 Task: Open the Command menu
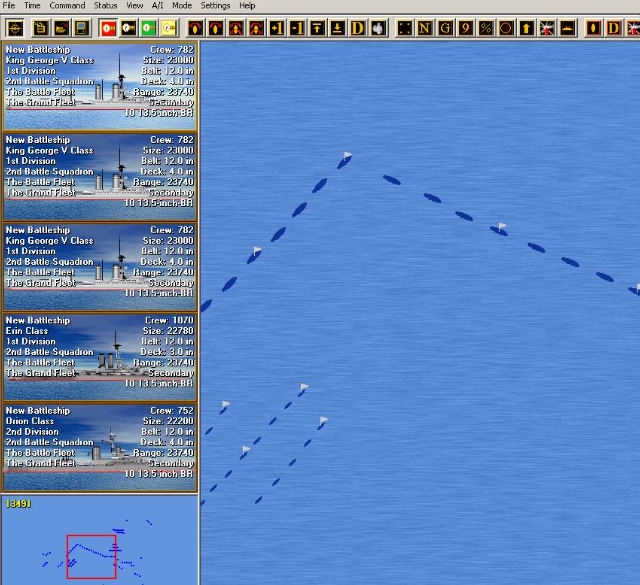coord(67,6)
